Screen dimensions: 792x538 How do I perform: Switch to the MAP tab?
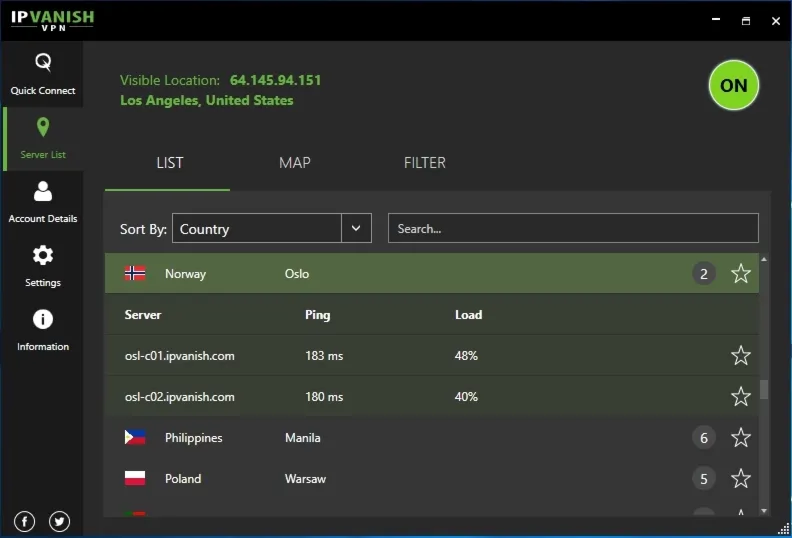[x=294, y=163]
